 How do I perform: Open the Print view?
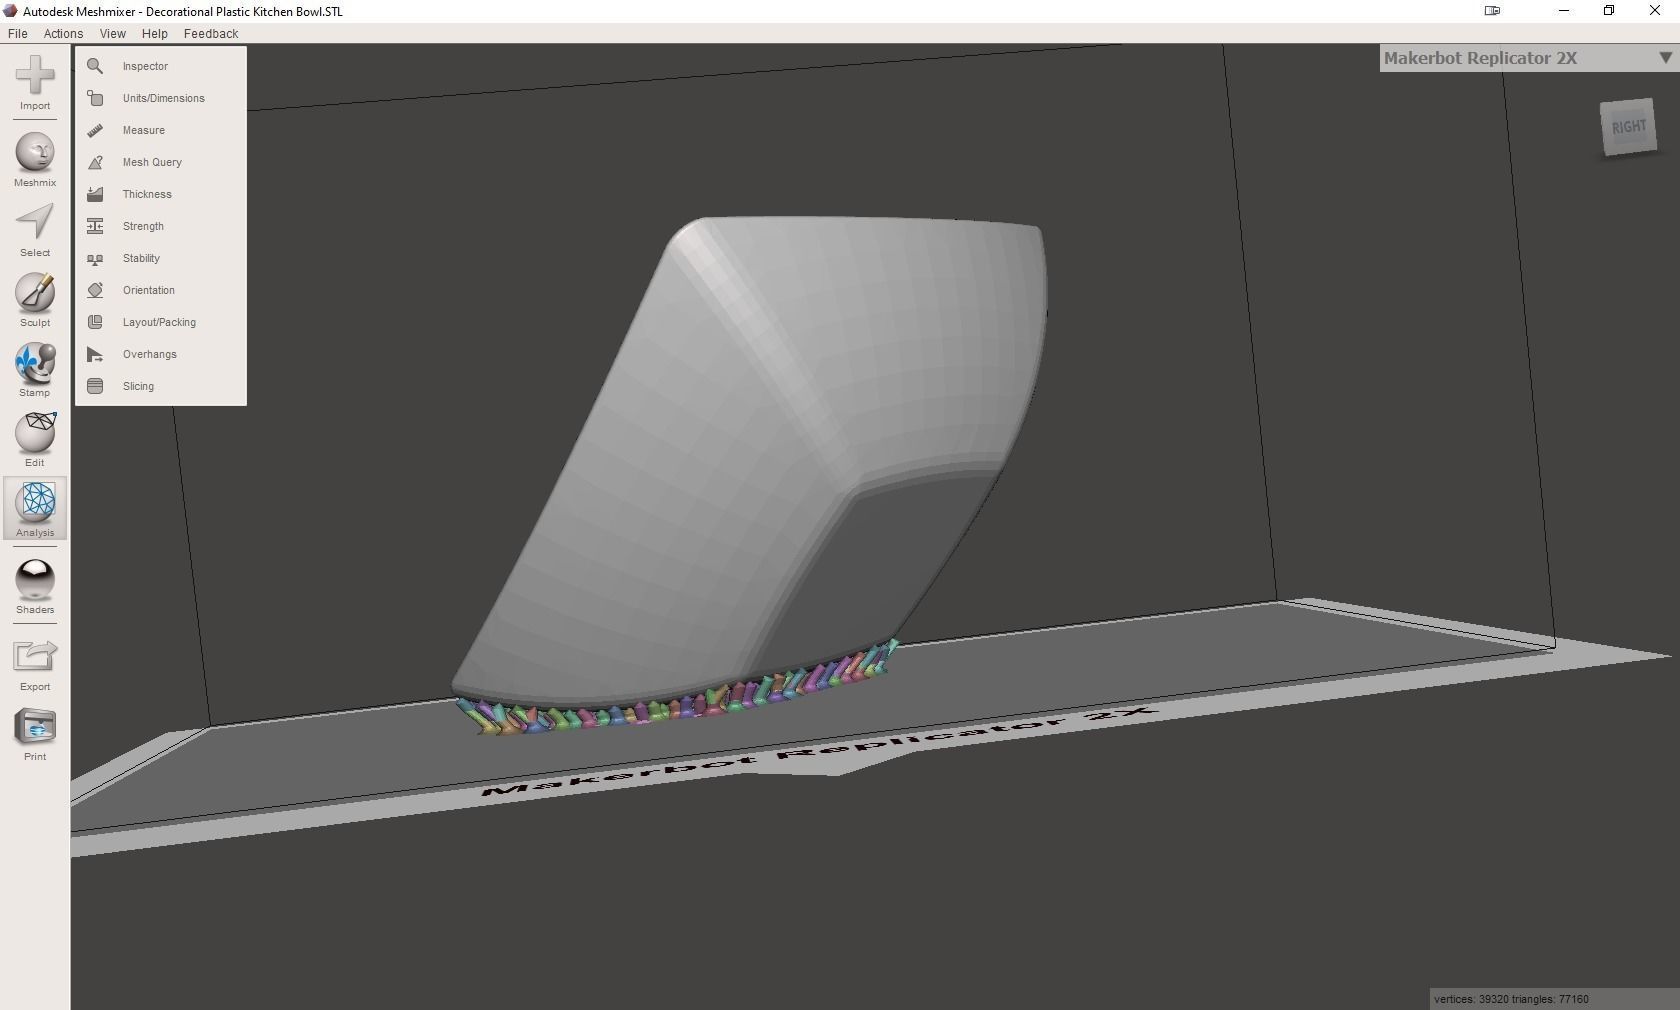(35, 727)
